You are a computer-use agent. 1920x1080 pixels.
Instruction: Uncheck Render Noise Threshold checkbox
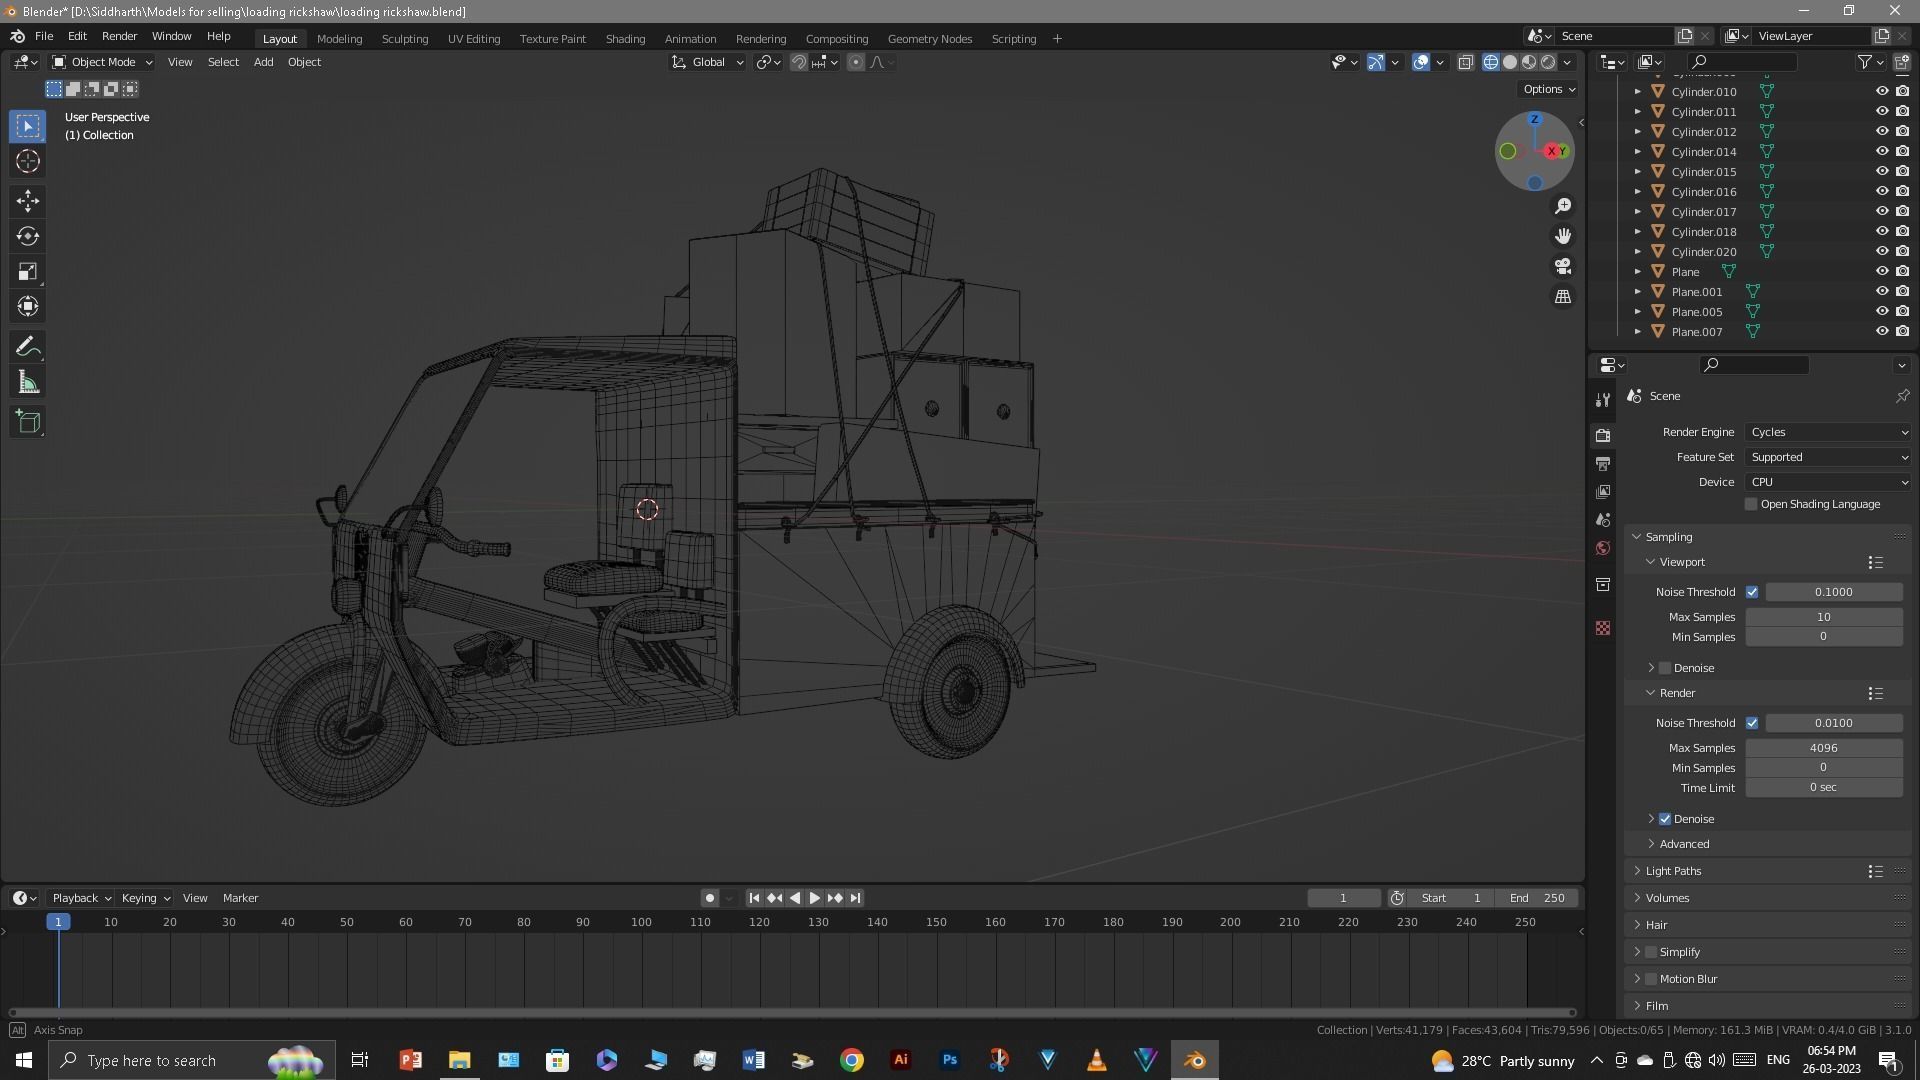click(x=1752, y=723)
